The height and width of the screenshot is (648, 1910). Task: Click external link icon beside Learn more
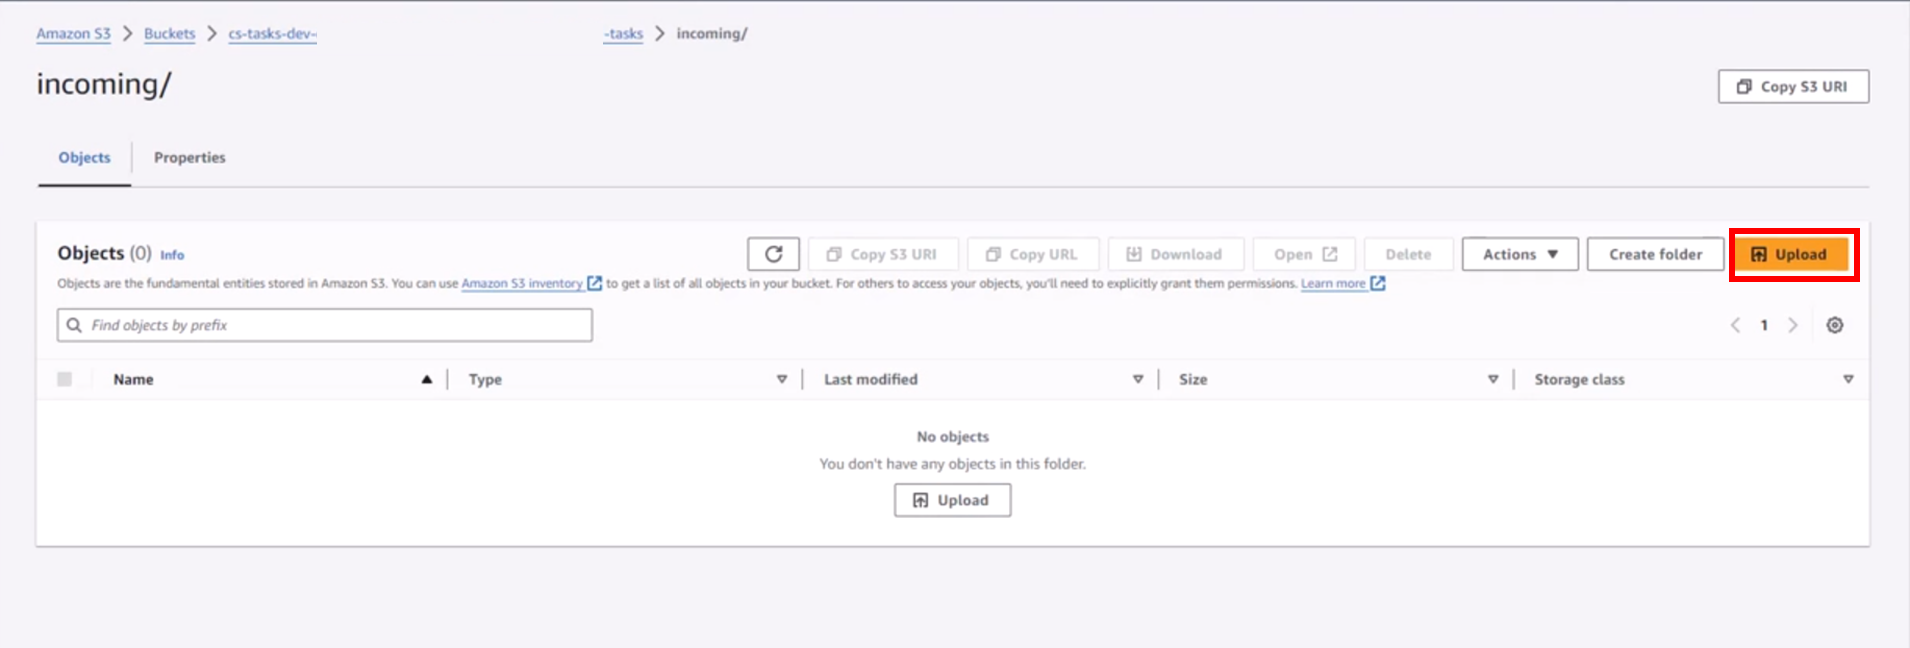point(1377,284)
